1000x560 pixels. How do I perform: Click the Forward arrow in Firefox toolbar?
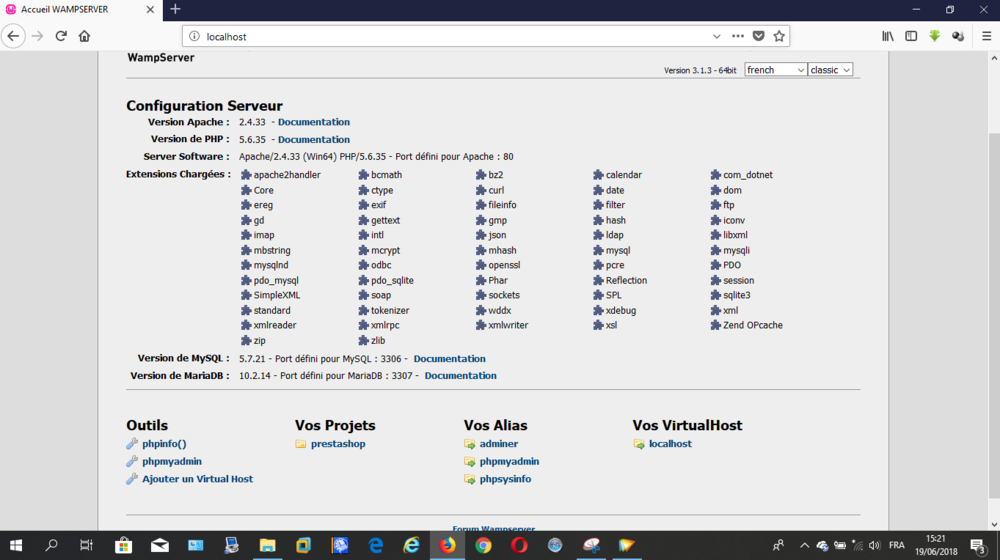(x=38, y=36)
